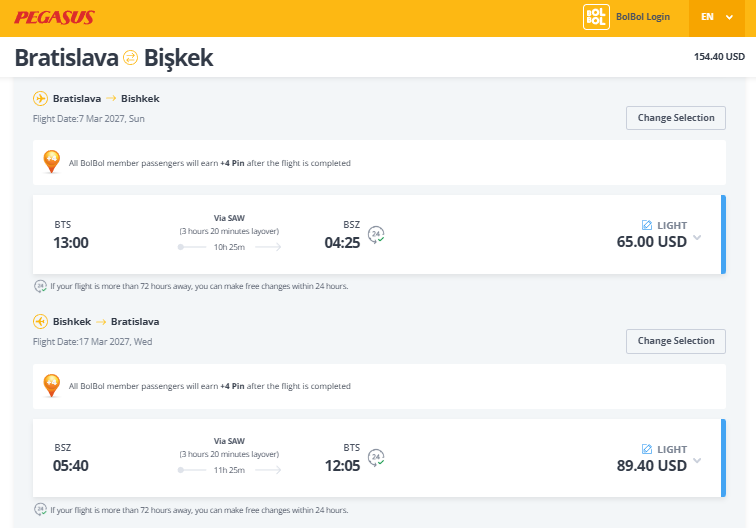The image size is (756, 528).
Task: Select the BTS 13:00 outbound flight card
Action: click(x=379, y=234)
